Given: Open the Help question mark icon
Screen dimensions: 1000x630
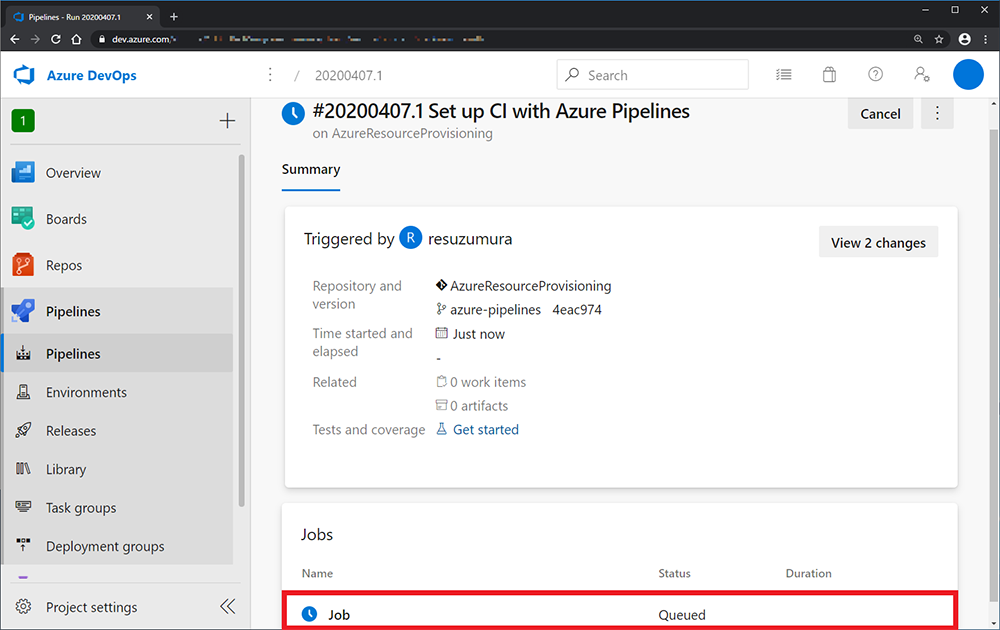Looking at the screenshot, I should point(876,75).
